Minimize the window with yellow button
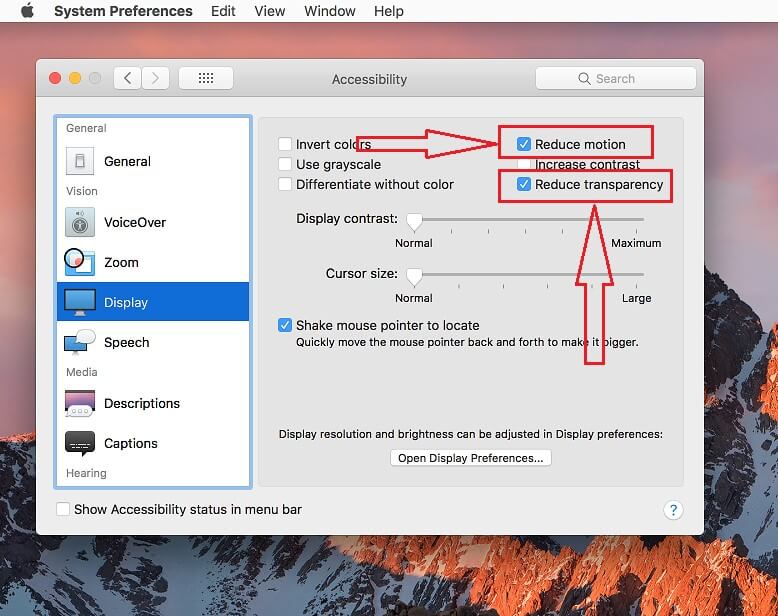Screen dimensions: 778x616 (75, 78)
